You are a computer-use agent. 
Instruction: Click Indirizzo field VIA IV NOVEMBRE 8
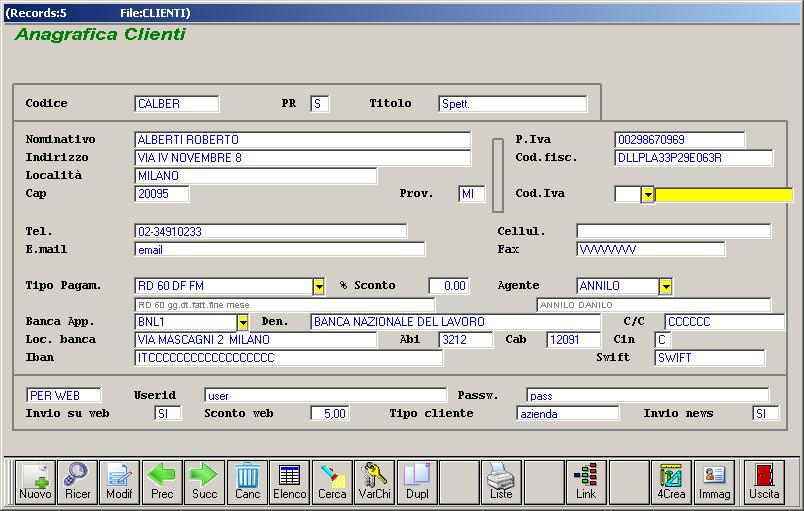tap(303, 157)
